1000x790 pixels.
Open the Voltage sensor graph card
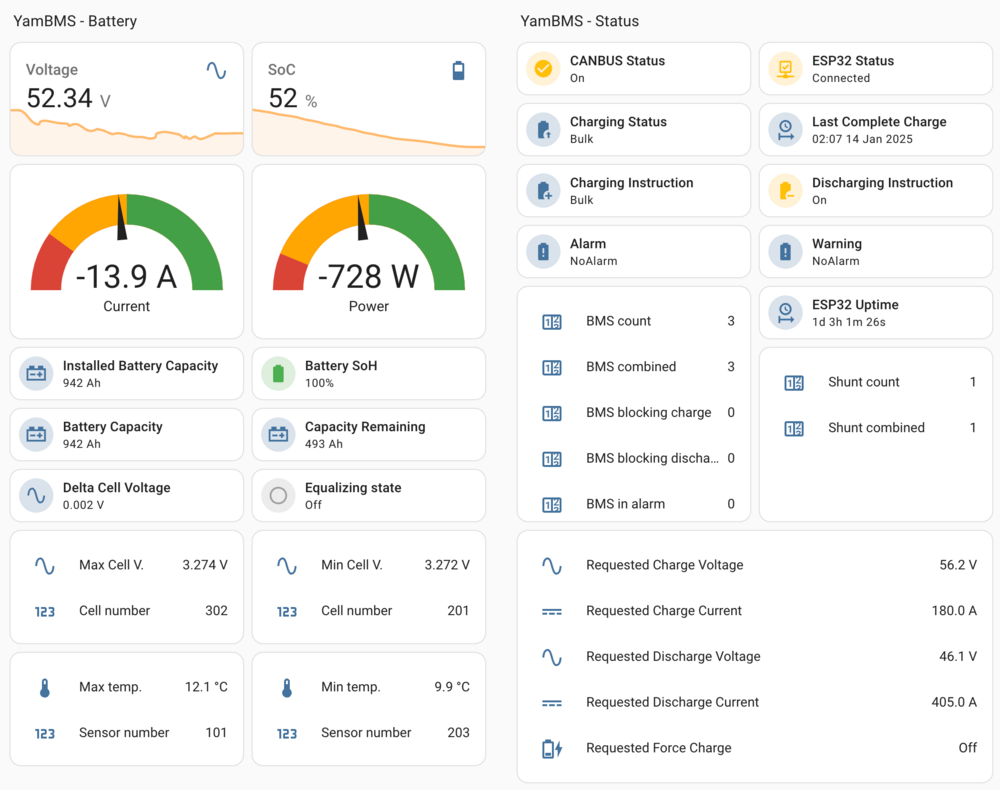(126, 100)
